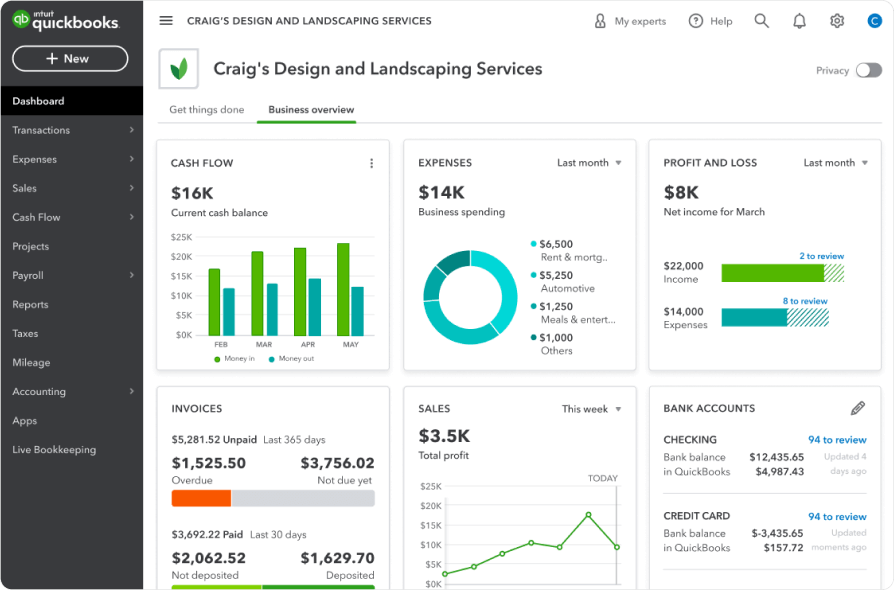Expand the Expenses sidebar menu
This screenshot has width=894, height=591.
pyautogui.click(x=72, y=159)
